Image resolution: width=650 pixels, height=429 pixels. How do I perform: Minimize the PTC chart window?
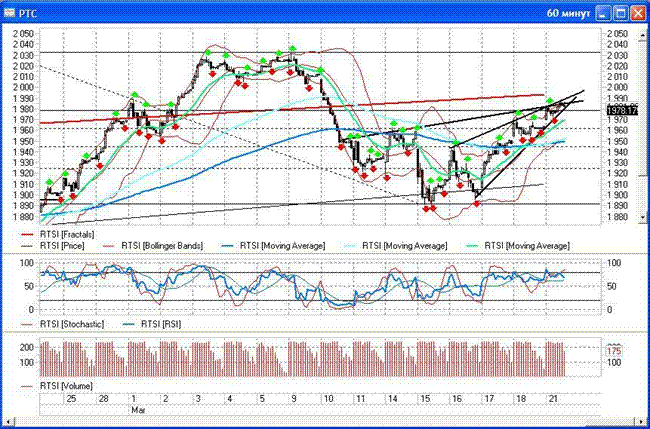(x=603, y=14)
